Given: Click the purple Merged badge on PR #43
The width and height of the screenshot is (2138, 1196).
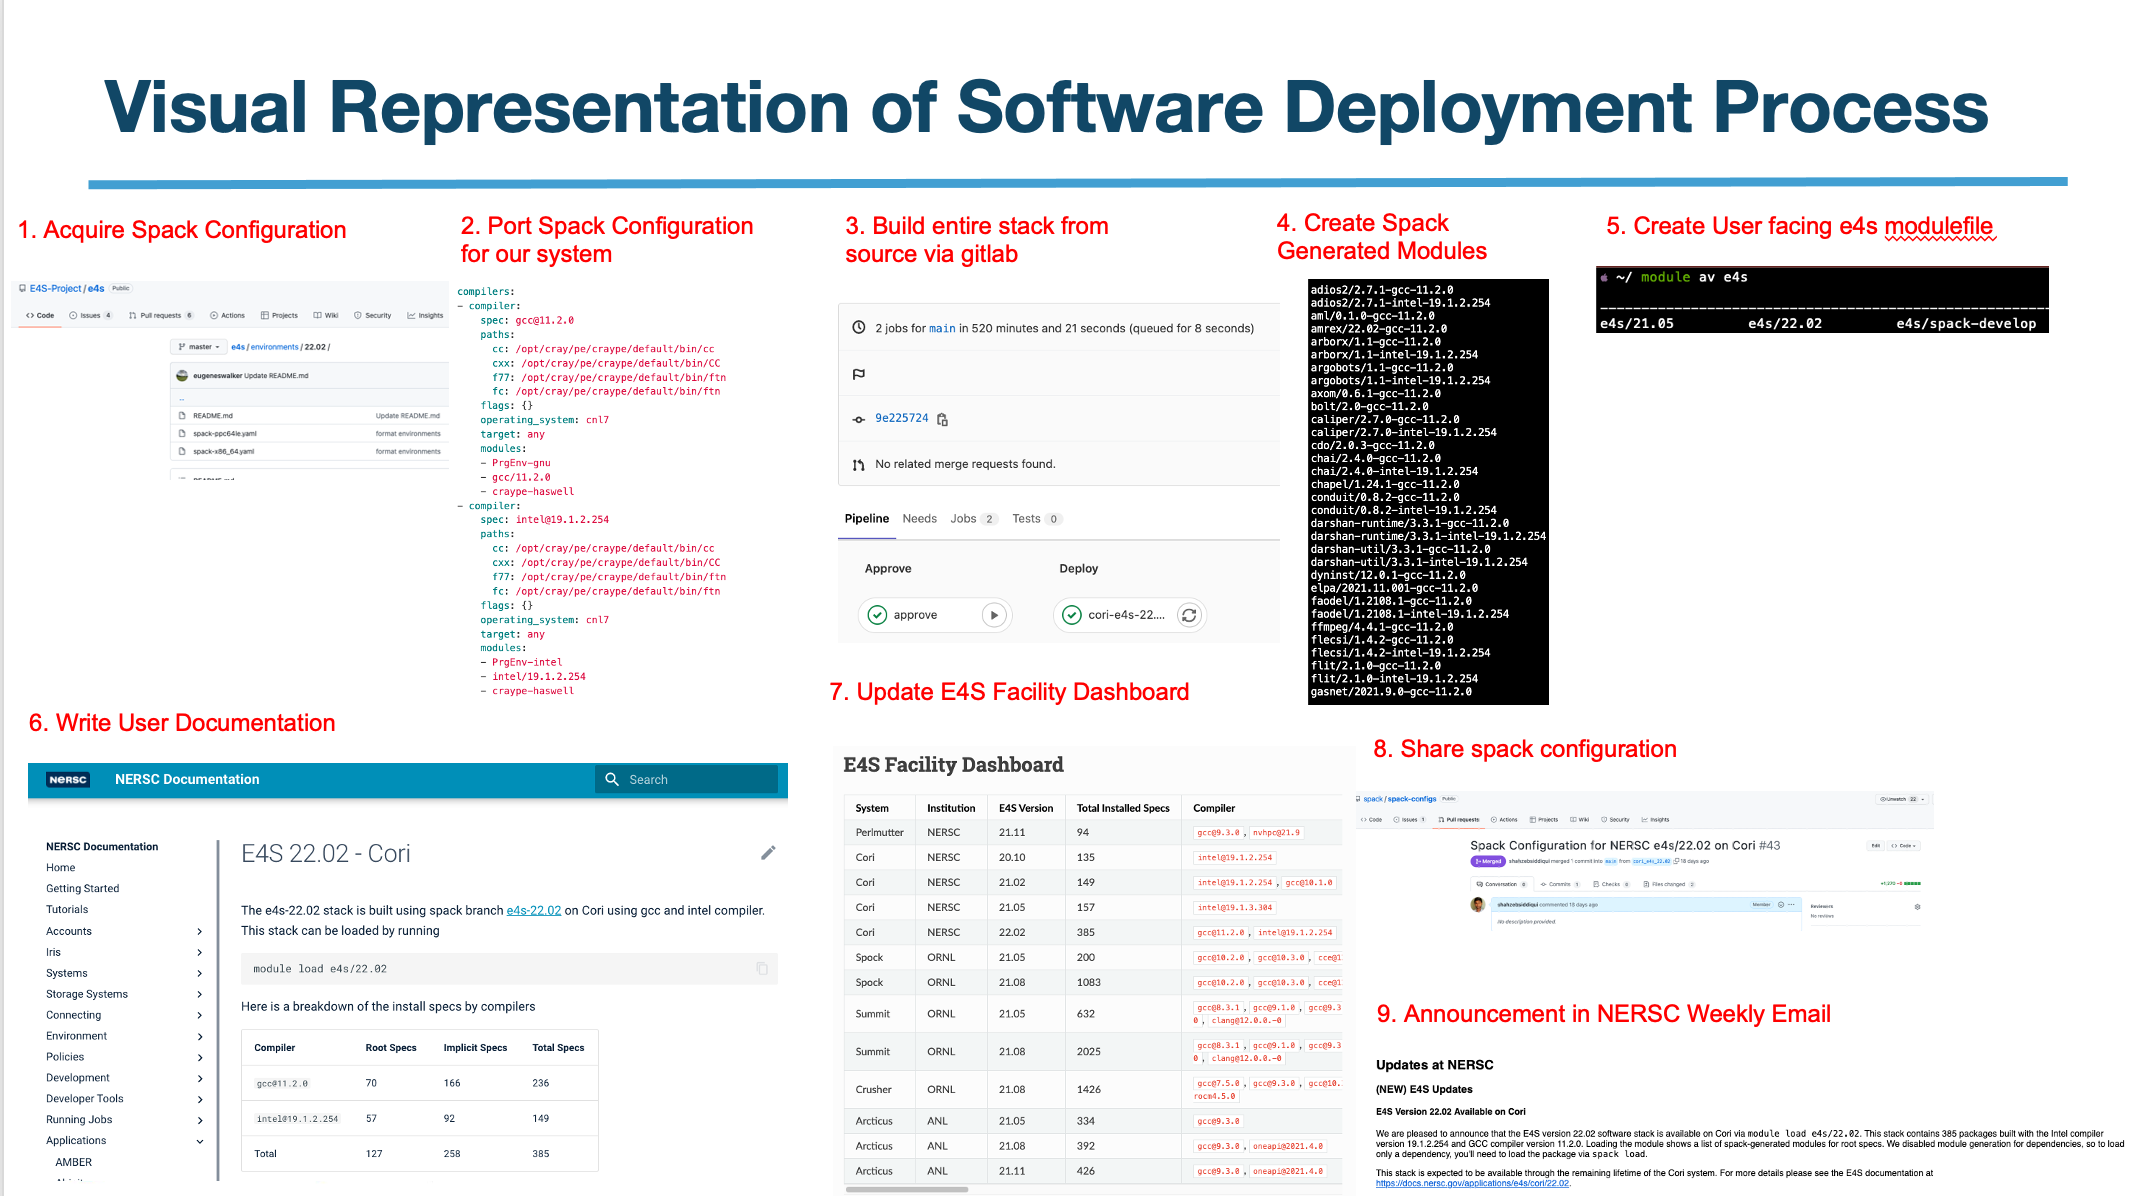Looking at the screenshot, I should click(x=1488, y=861).
